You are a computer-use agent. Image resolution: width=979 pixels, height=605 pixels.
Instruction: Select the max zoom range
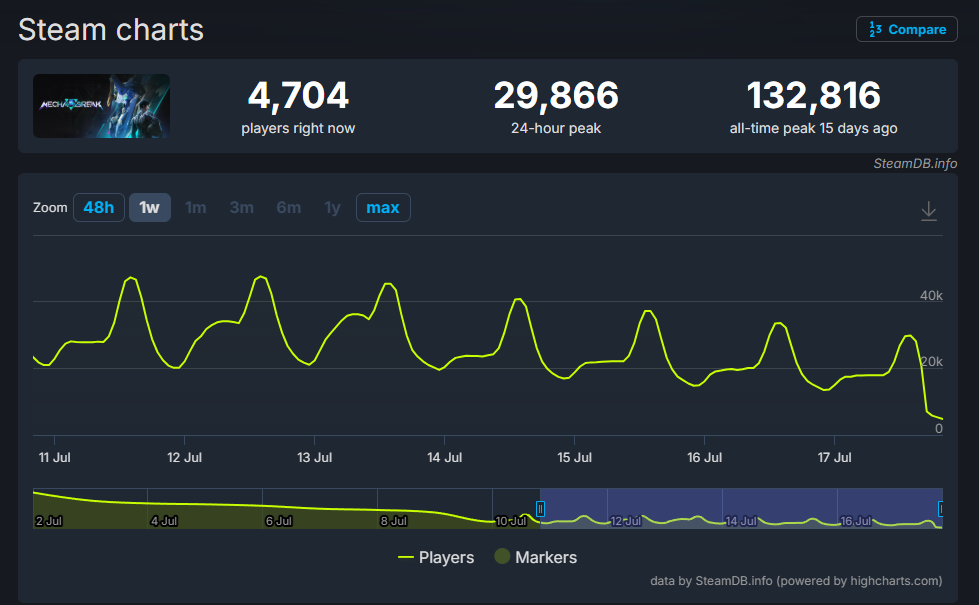coord(383,207)
